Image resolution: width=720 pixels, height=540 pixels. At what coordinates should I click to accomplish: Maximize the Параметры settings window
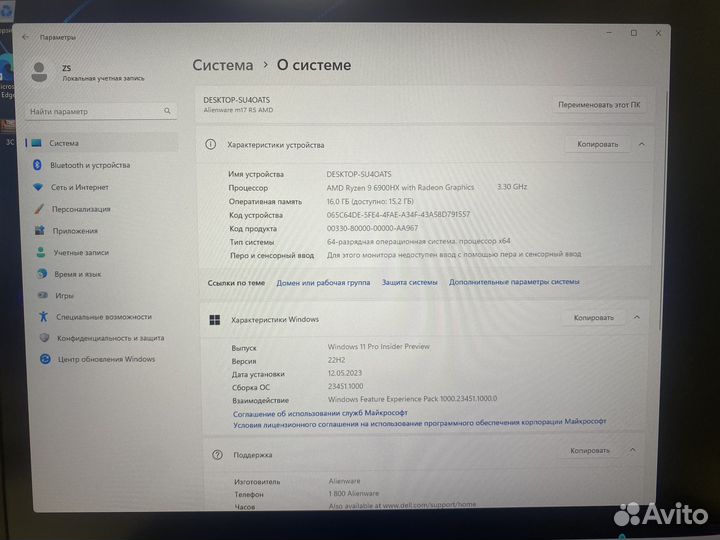(x=634, y=33)
